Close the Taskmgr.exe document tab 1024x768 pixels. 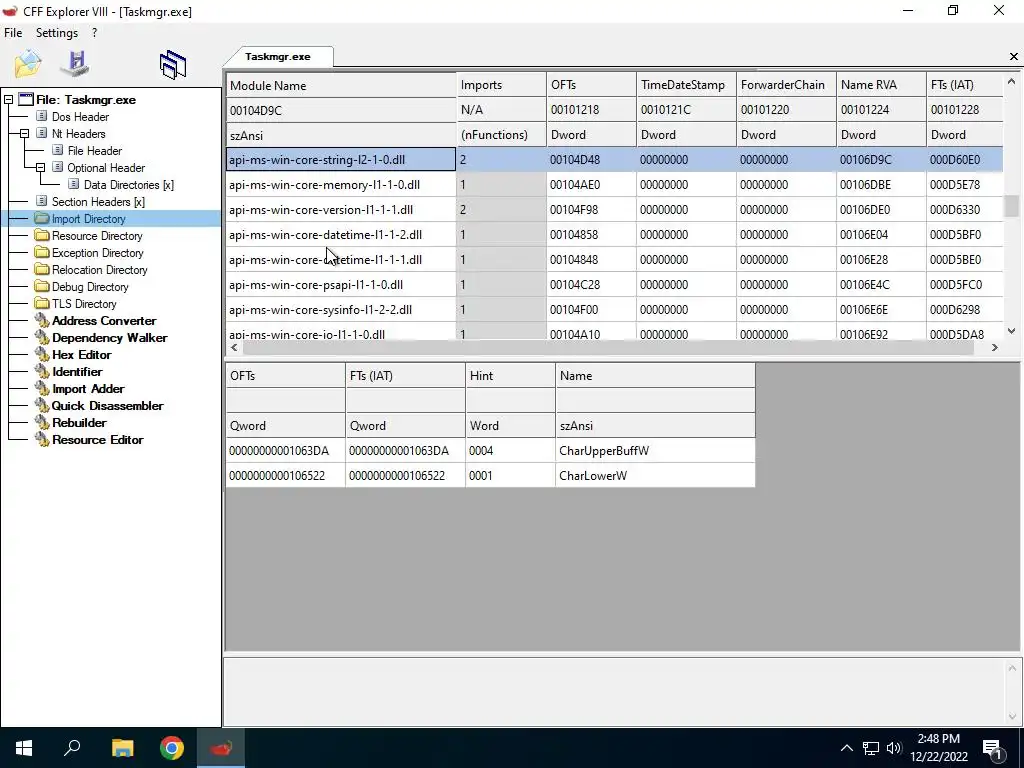coord(1014,57)
